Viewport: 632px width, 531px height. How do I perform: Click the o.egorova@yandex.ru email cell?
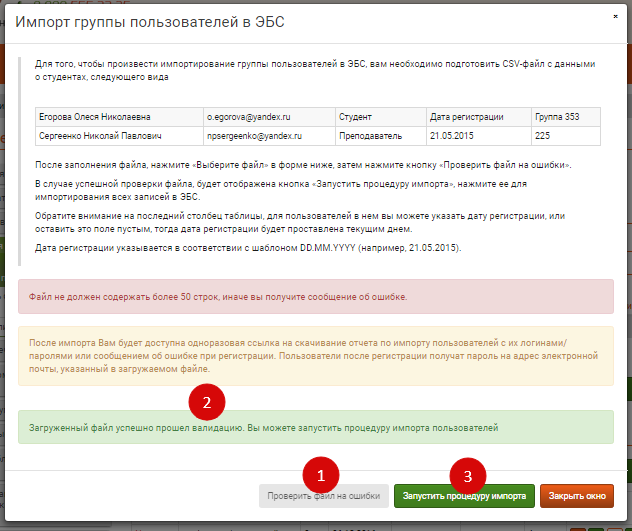pyautogui.click(x=268, y=116)
